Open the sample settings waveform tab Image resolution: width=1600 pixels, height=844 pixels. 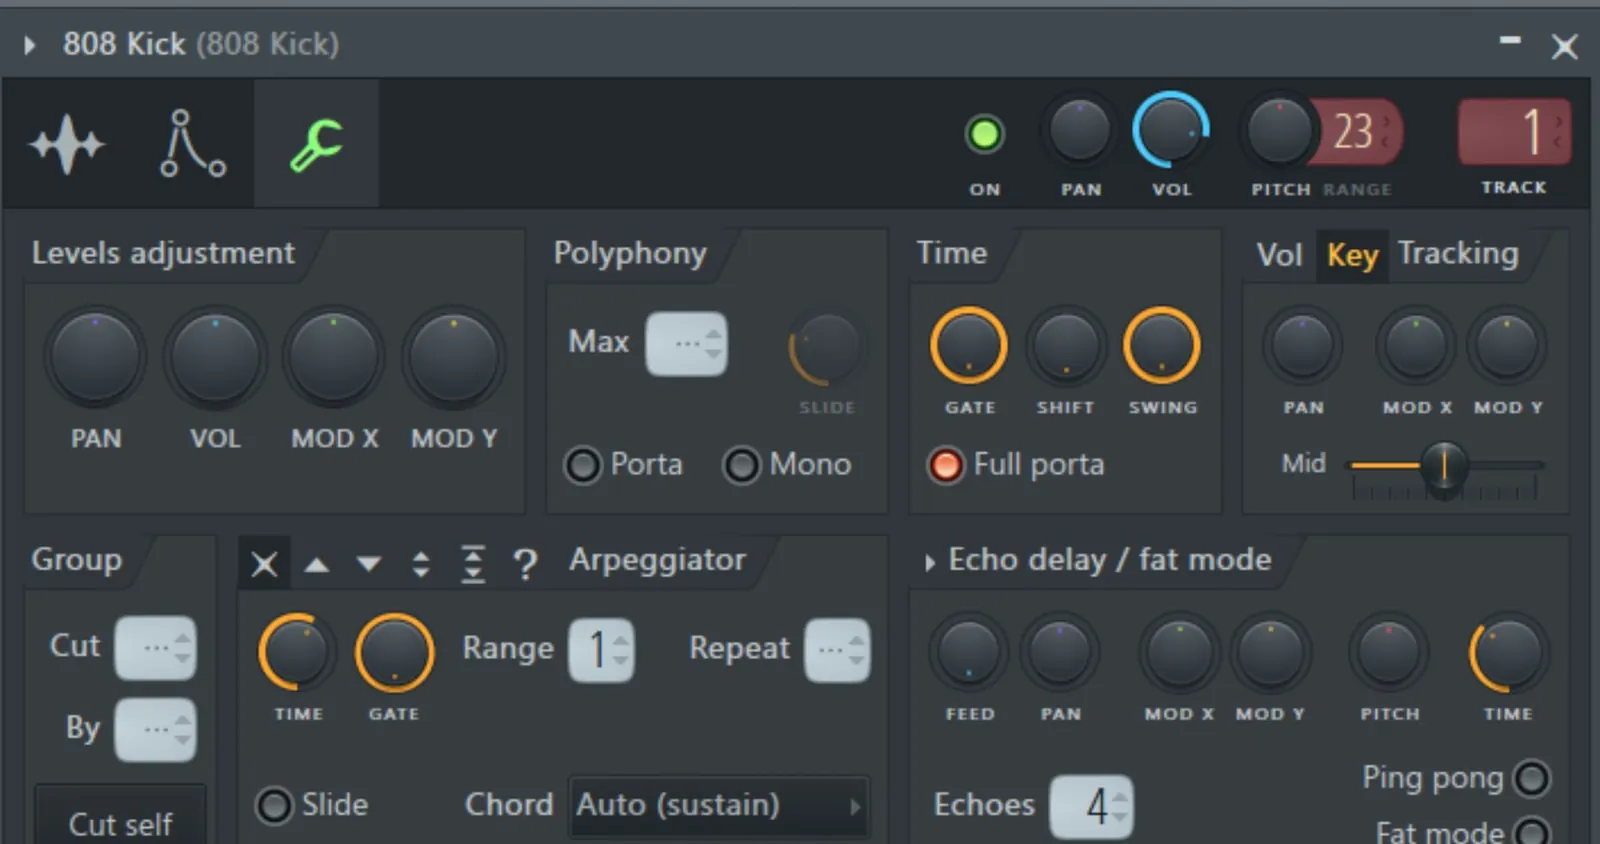67,145
